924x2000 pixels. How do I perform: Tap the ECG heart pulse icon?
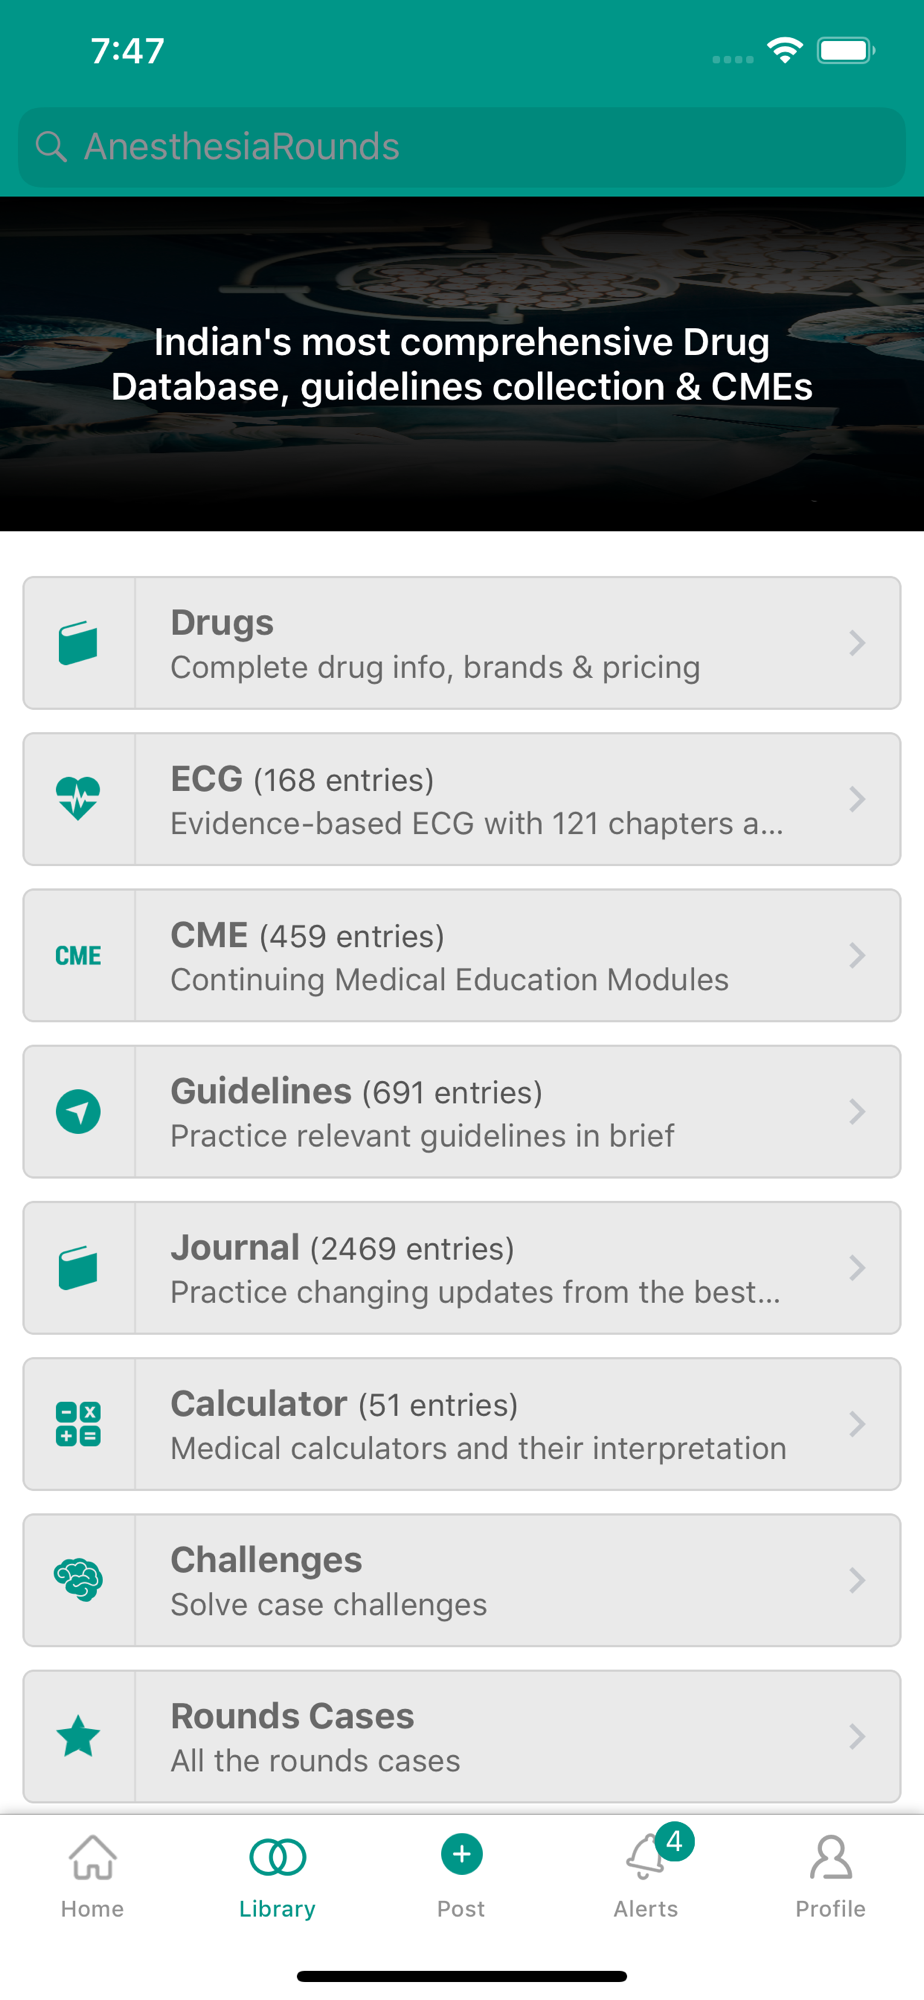point(78,799)
